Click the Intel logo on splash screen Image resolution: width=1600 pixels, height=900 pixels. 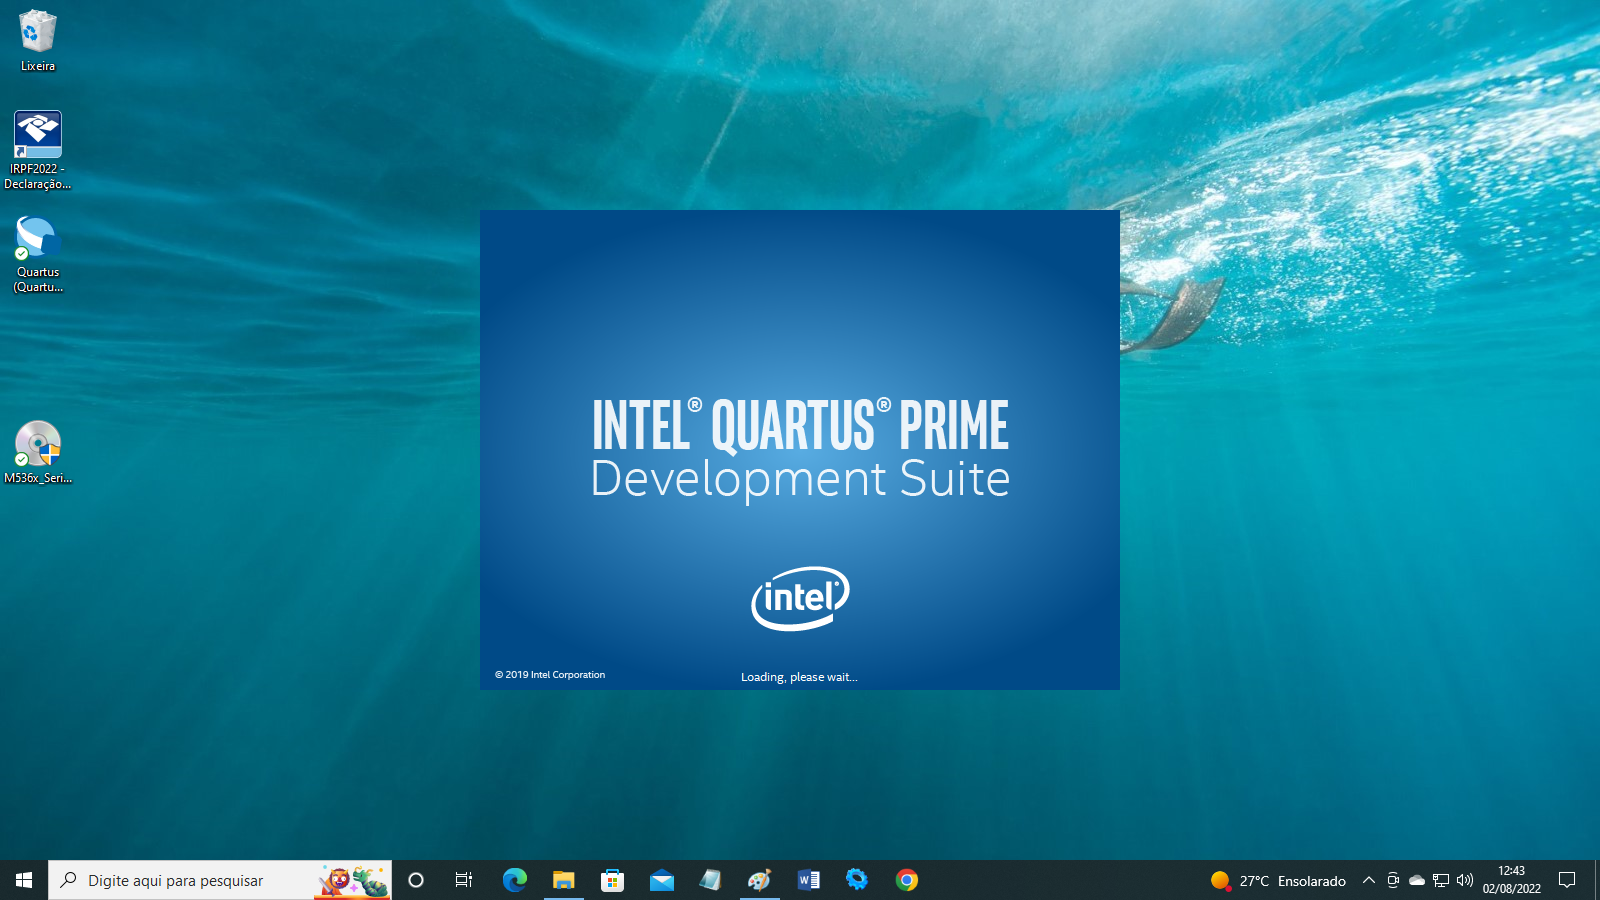[800, 599]
